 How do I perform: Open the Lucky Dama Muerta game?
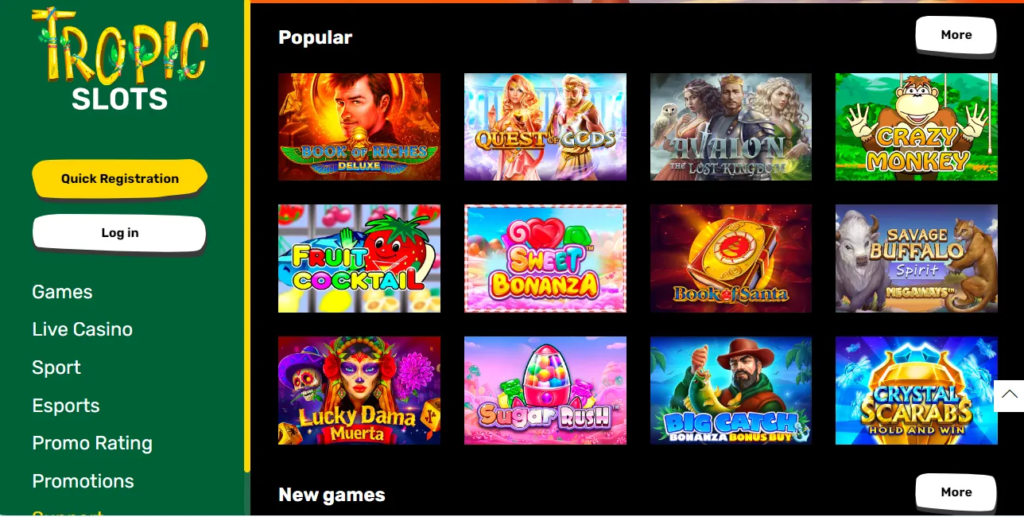[359, 390]
